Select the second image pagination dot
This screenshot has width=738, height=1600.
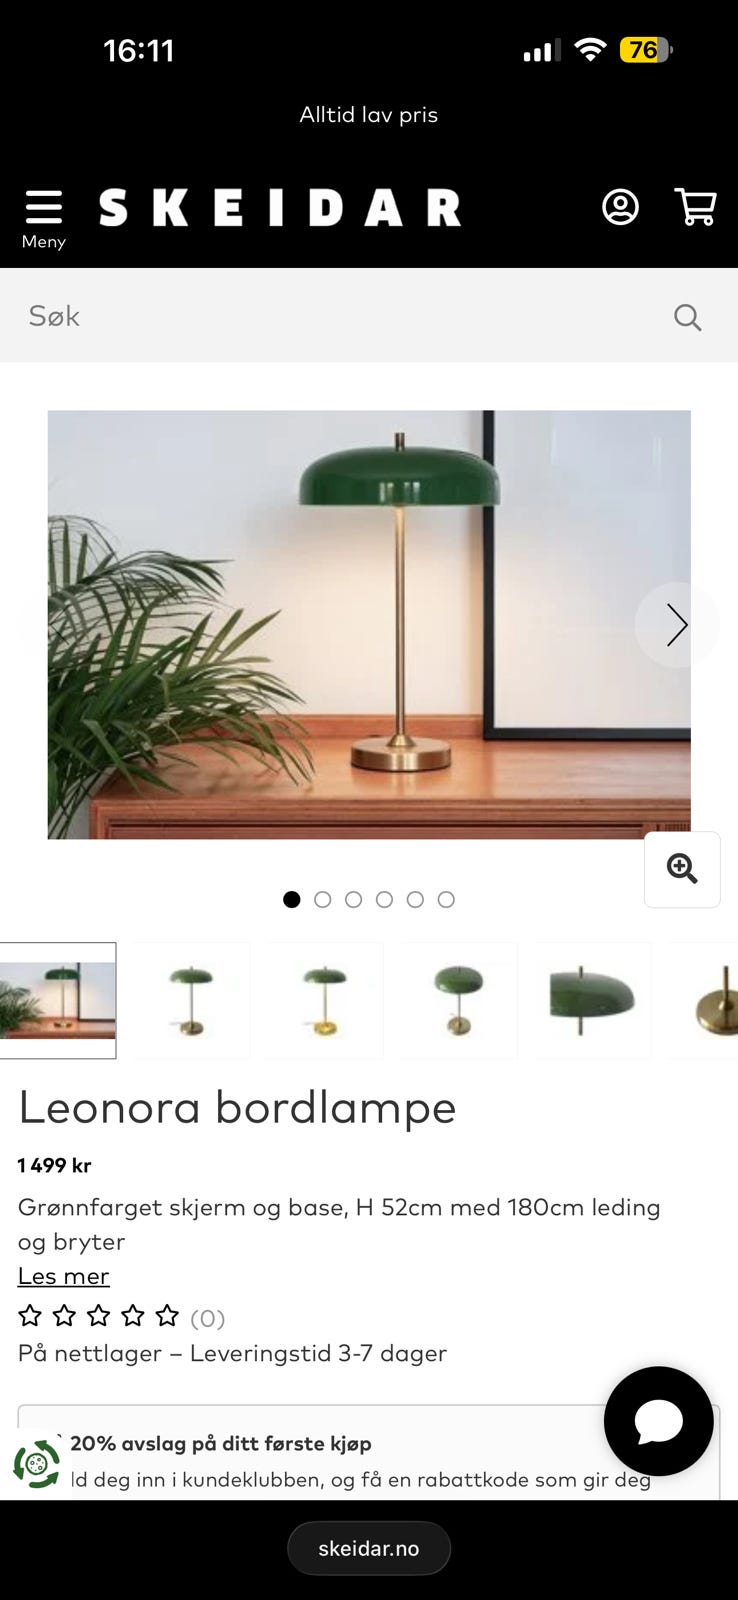322,899
